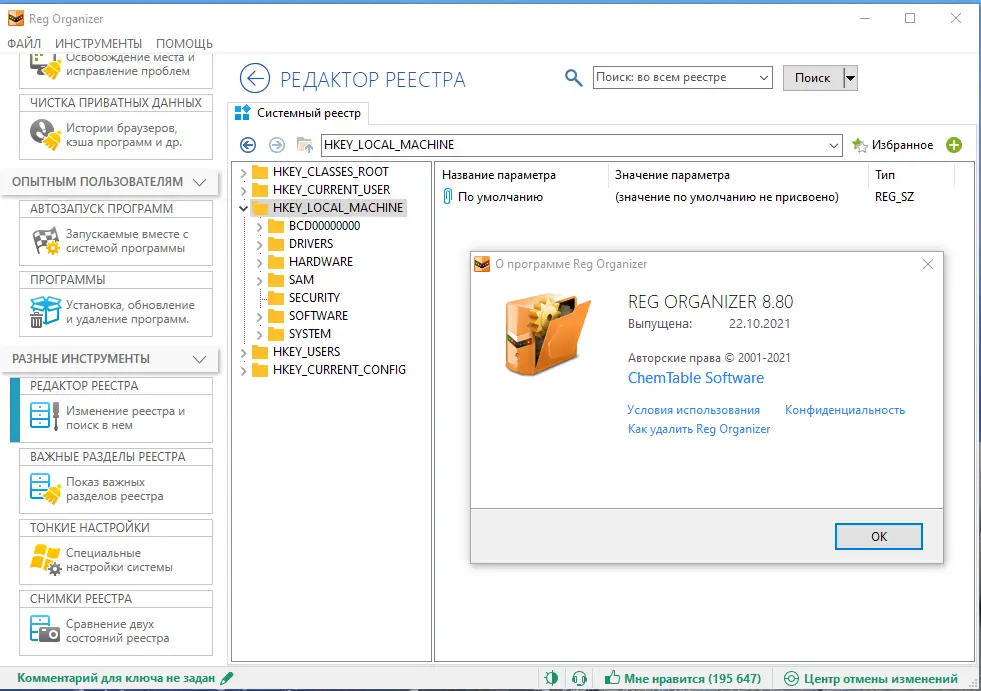Click the theme contrast icon in status bar
Viewport: 981px width, 691px height.
[551, 677]
